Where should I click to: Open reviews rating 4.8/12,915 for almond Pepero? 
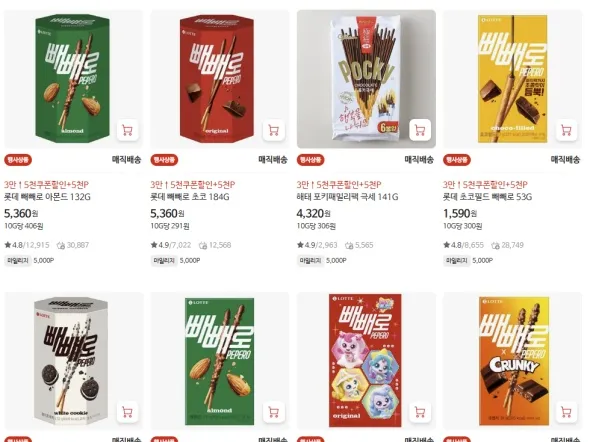pos(27,245)
